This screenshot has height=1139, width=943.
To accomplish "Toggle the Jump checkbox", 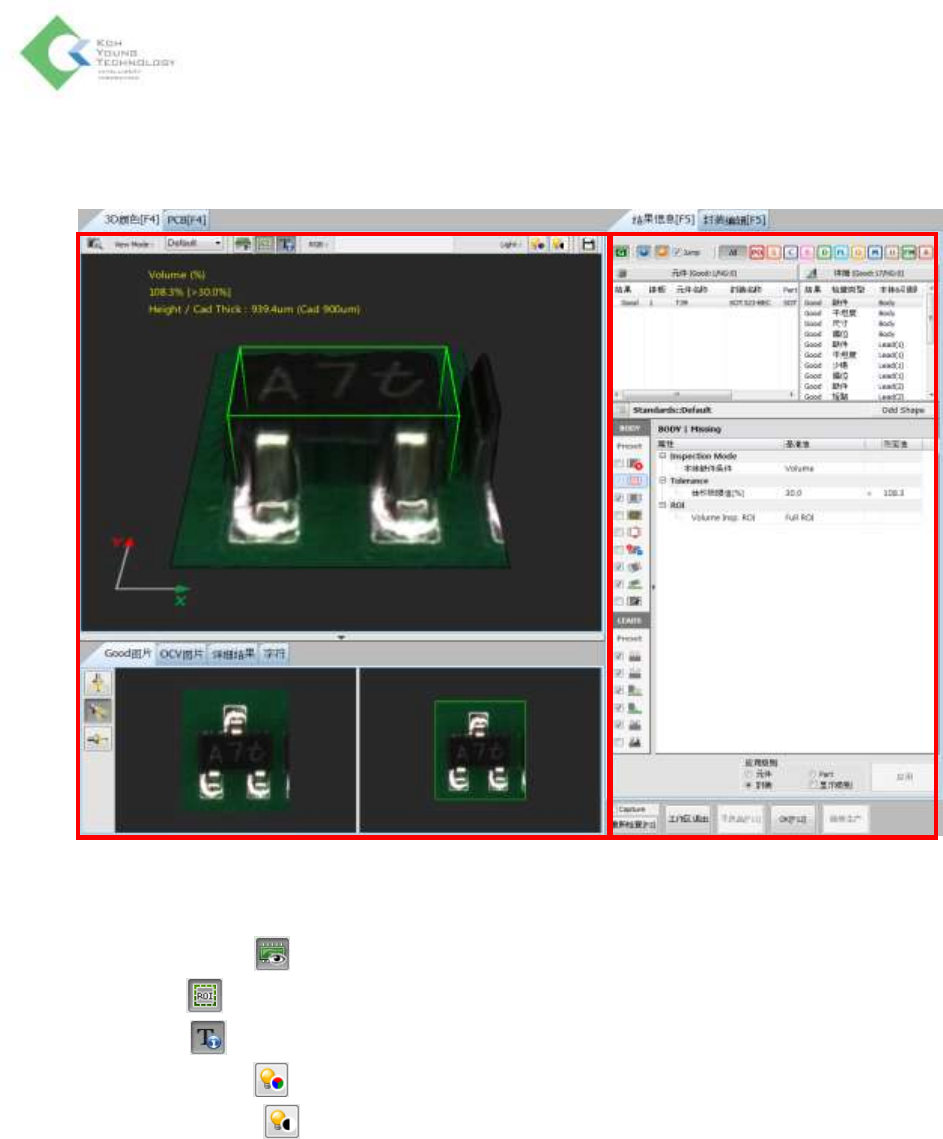I will (677, 252).
